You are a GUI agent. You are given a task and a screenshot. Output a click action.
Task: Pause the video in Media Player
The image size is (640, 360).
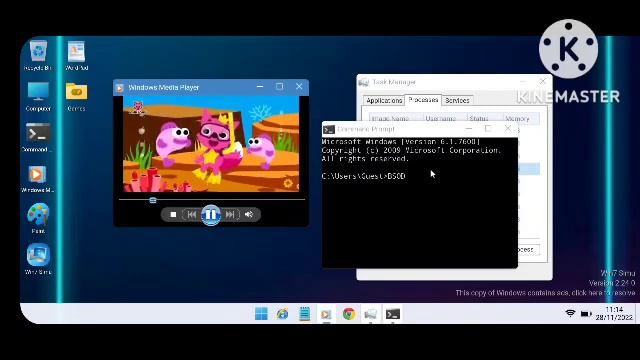click(211, 214)
